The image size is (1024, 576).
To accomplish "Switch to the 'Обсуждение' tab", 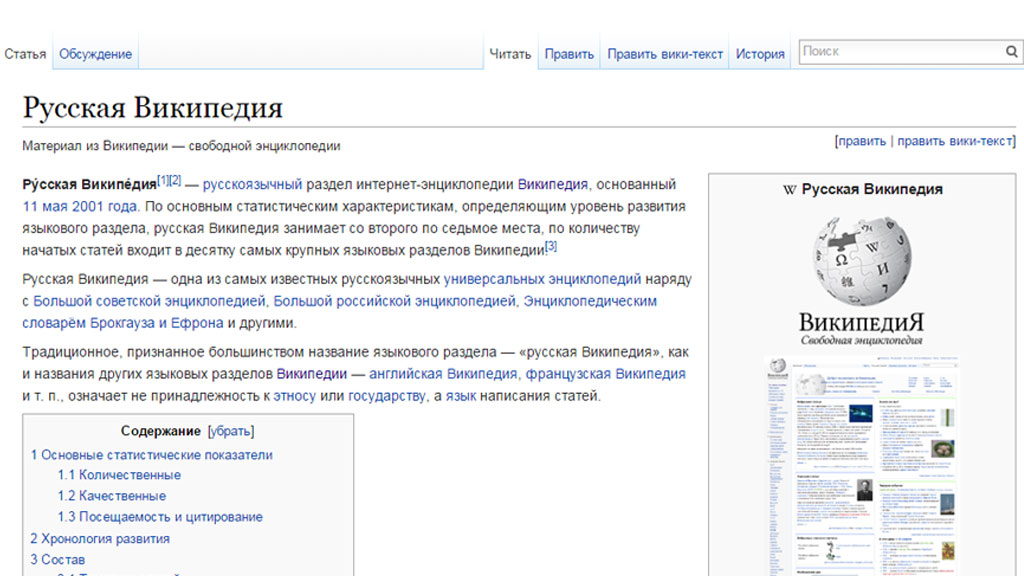I will click(x=95, y=54).
